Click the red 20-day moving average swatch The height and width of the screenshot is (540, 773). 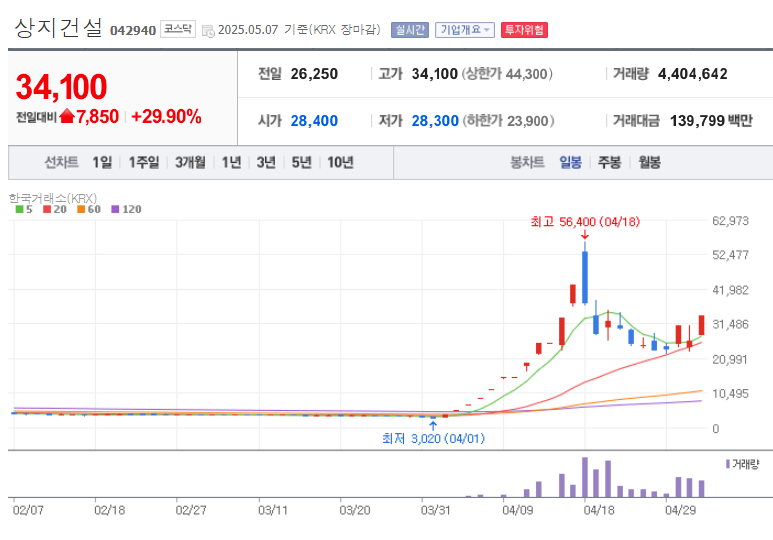pyautogui.click(x=47, y=209)
